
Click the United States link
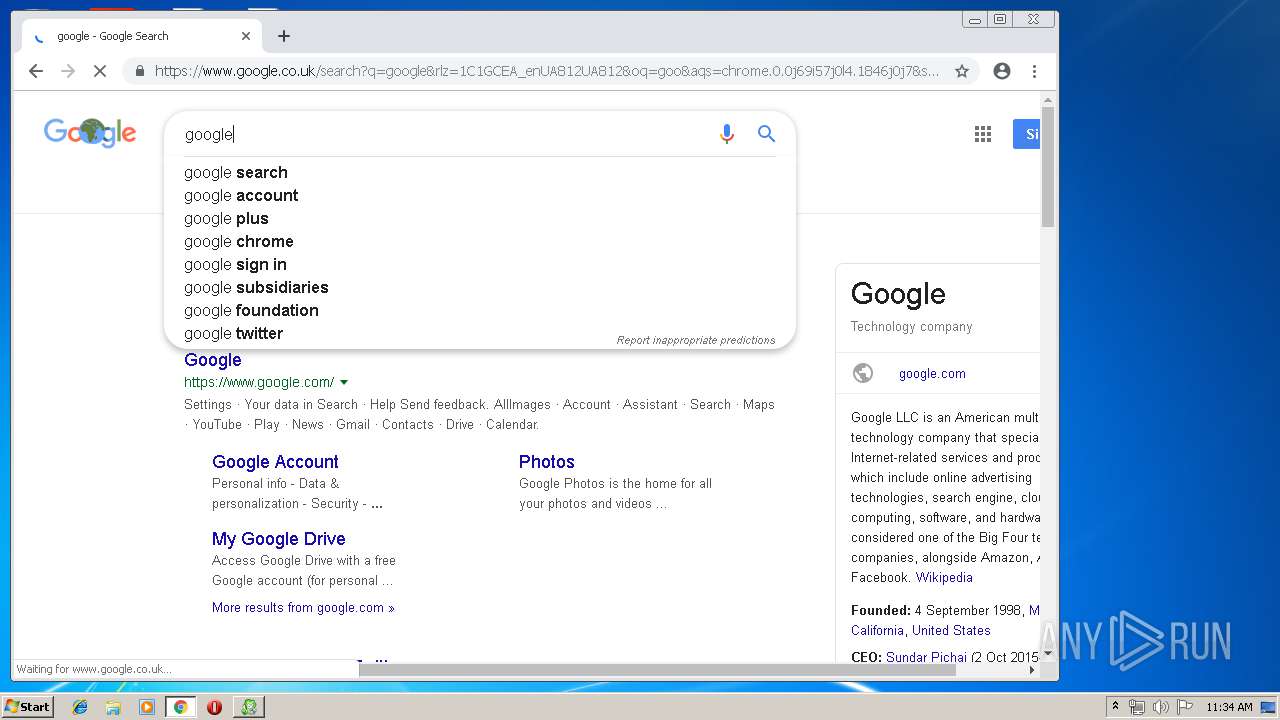951,630
